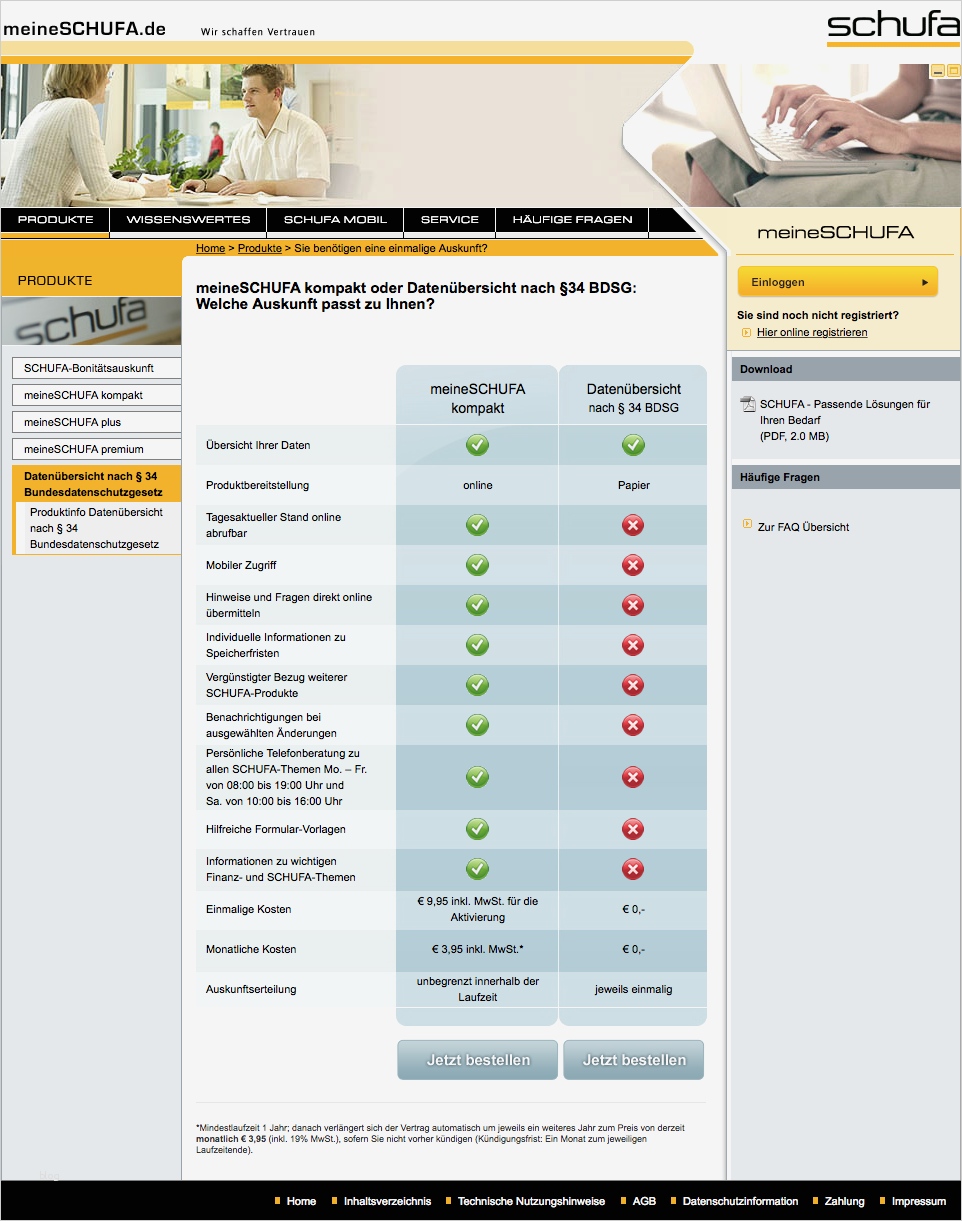Open Zur FAQ Übersicht link
Viewport: 962px width, 1221px height.
(x=803, y=527)
